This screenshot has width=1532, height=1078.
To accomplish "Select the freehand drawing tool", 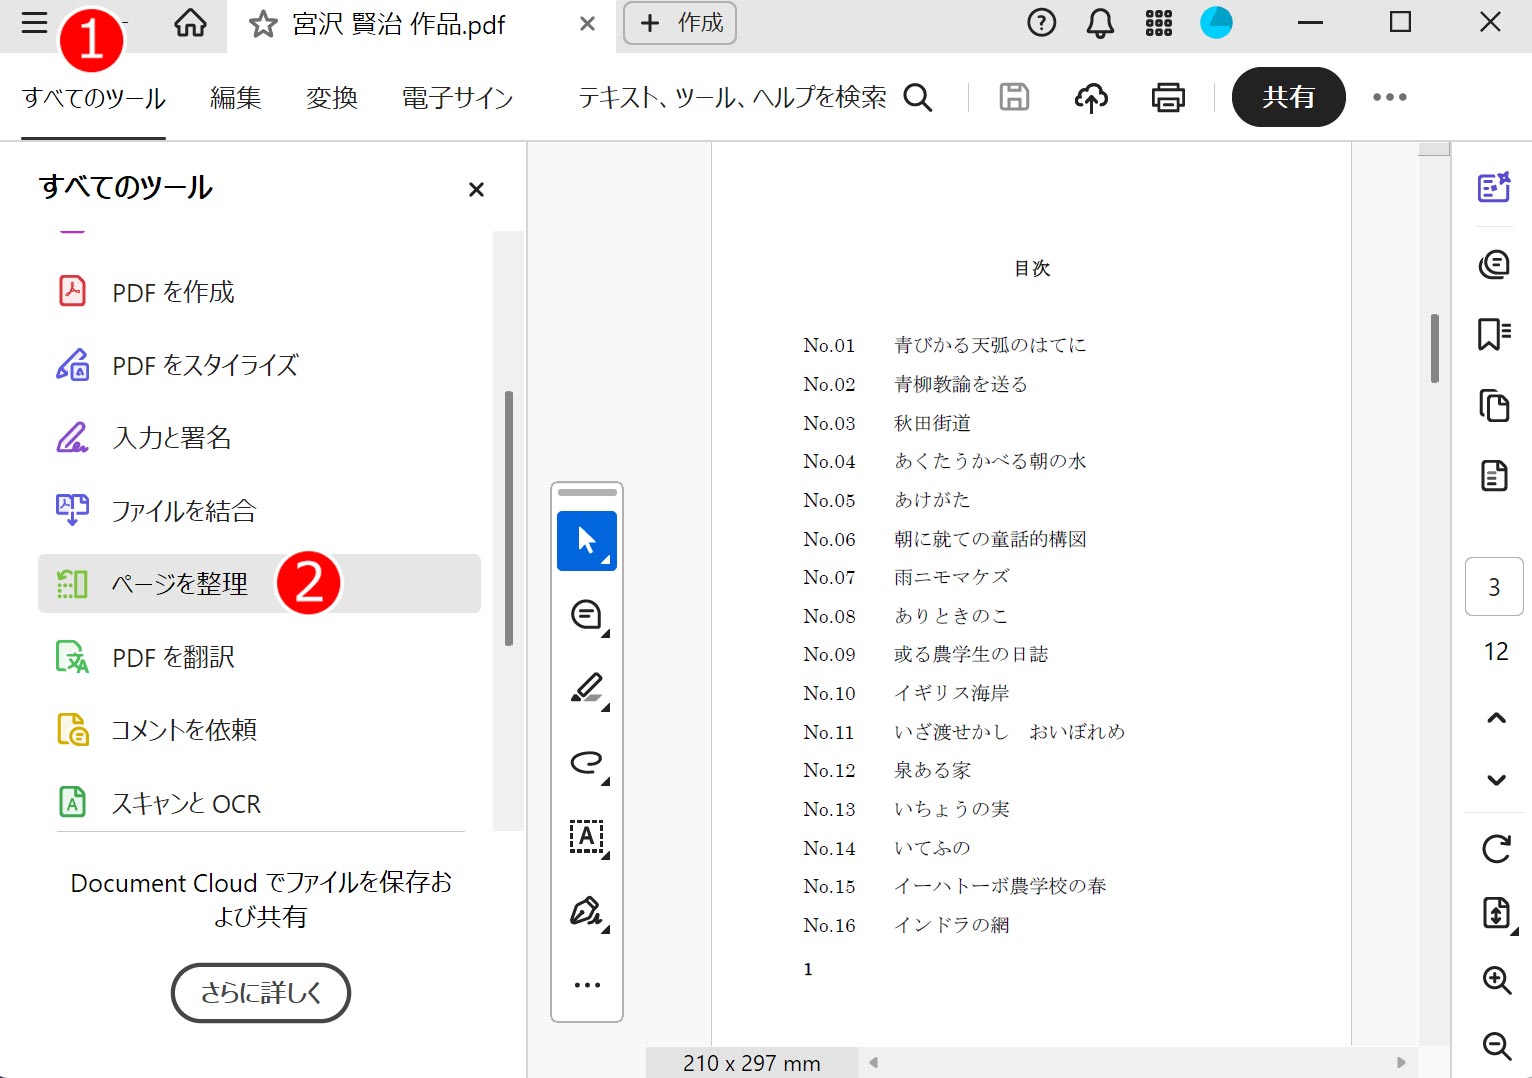I will tap(587, 763).
